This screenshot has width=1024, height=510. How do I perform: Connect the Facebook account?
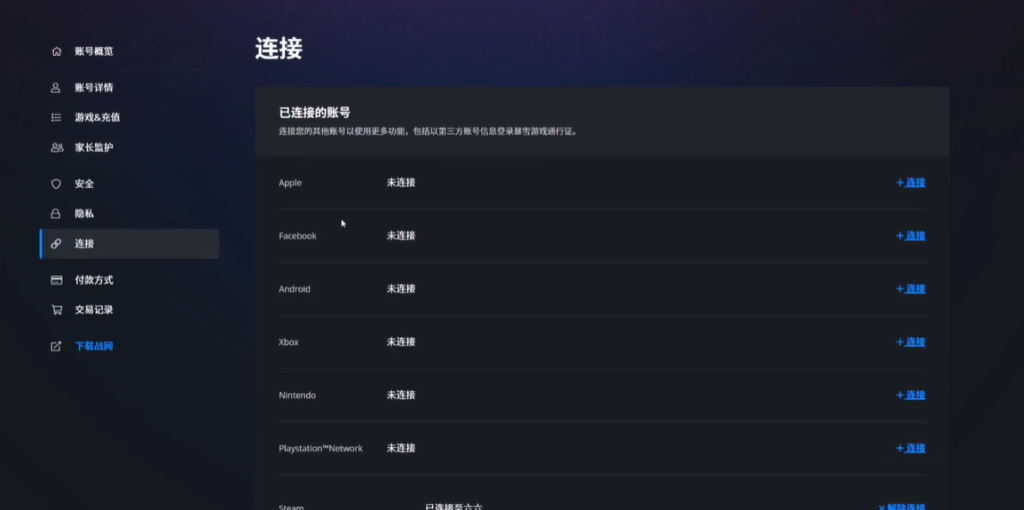(x=911, y=236)
